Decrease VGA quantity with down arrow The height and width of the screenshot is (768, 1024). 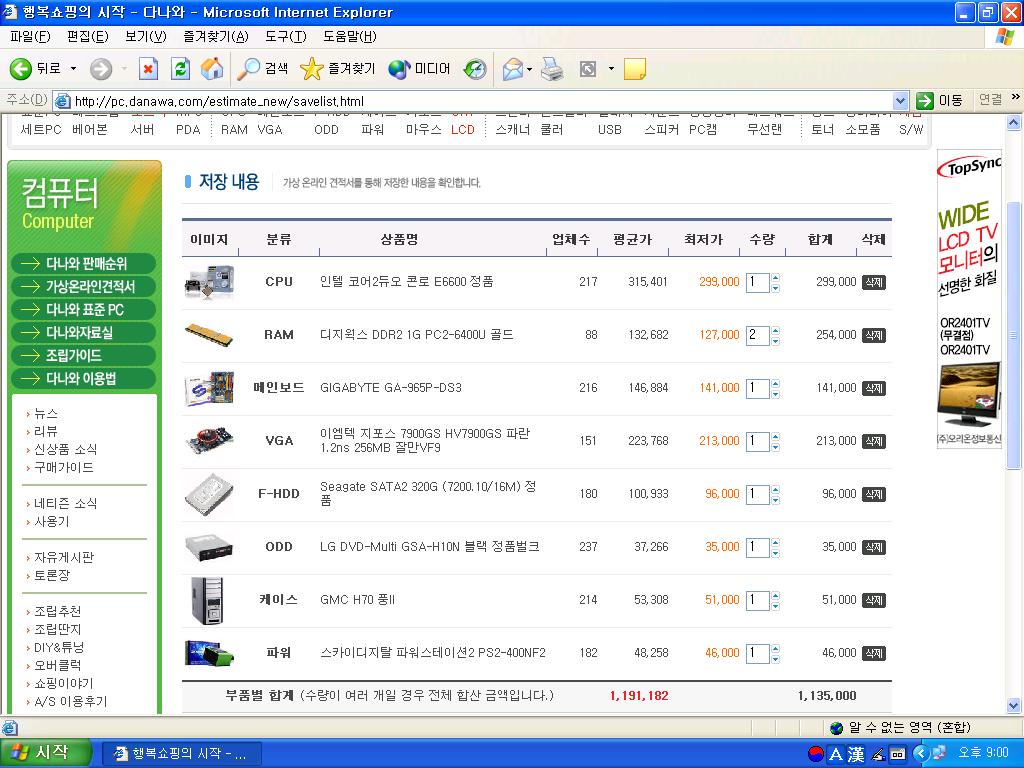pyautogui.click(x=775, y=447)
